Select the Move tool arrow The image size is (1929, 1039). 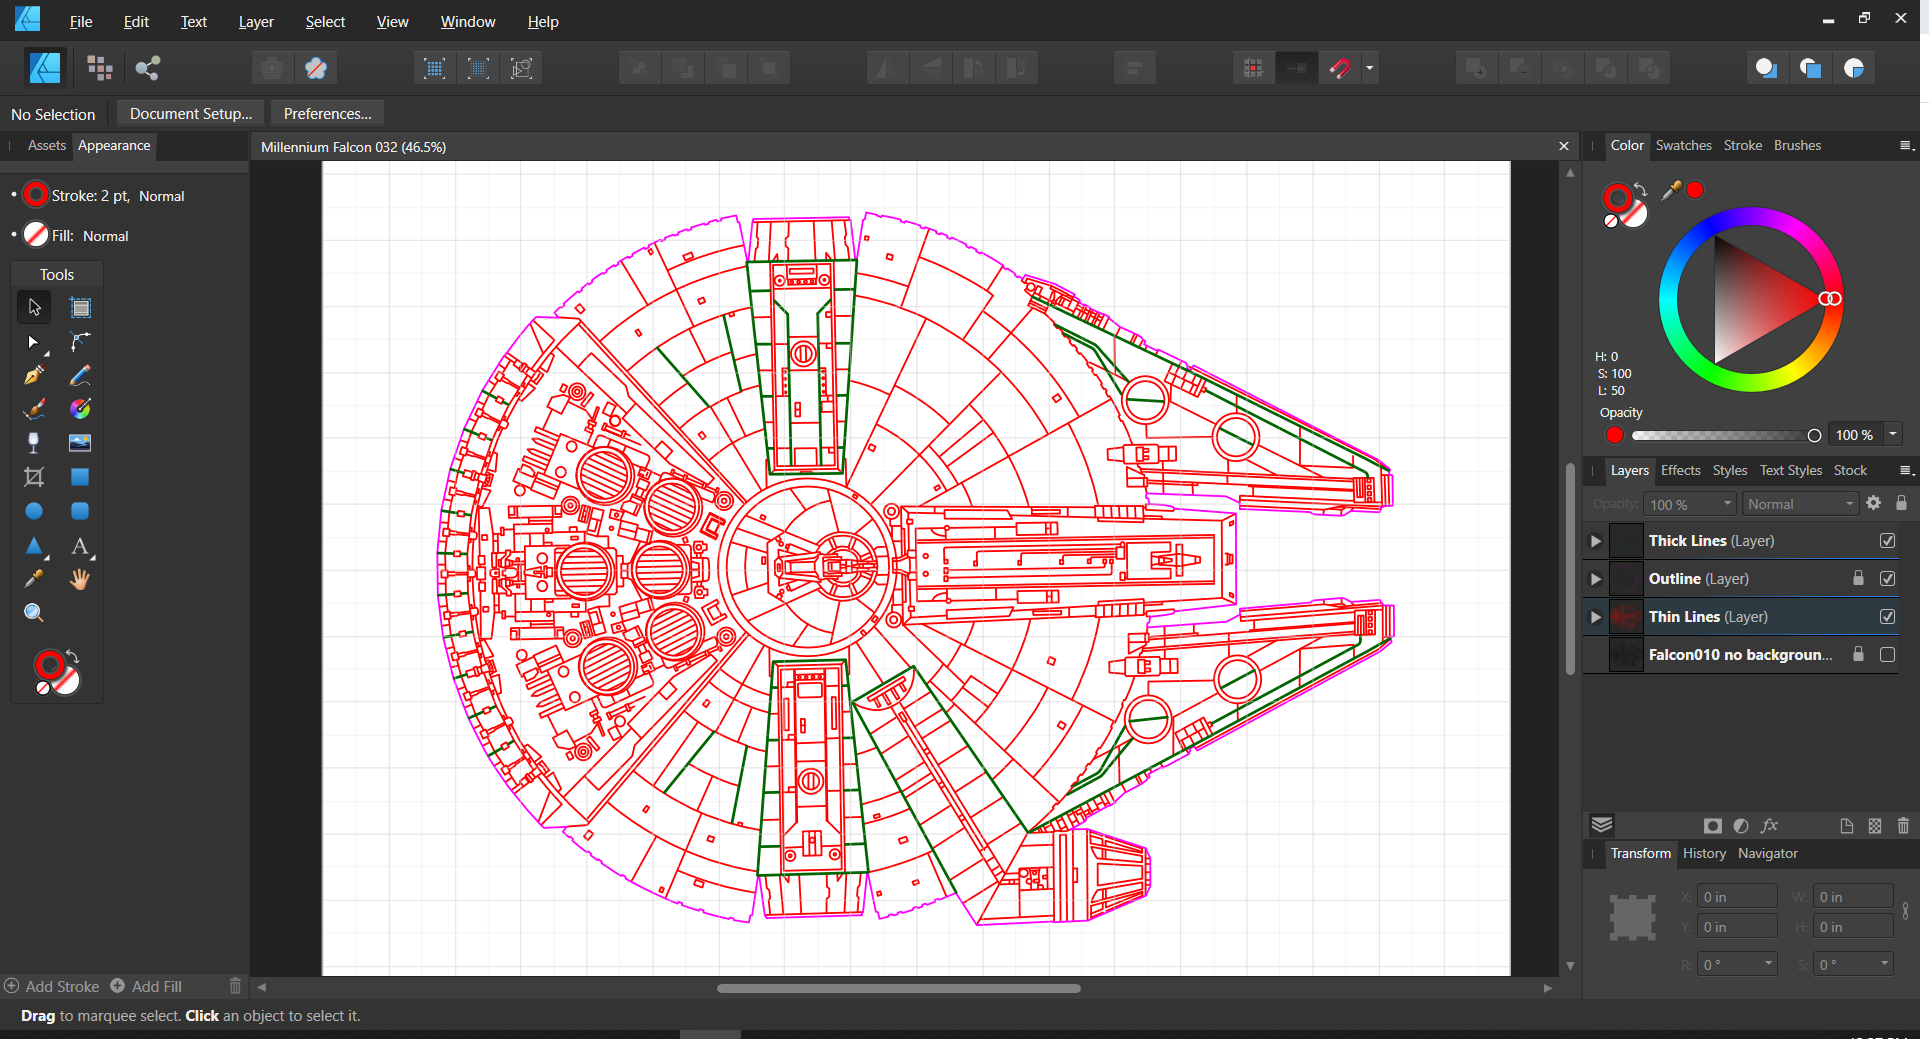[x=34, y=307]
